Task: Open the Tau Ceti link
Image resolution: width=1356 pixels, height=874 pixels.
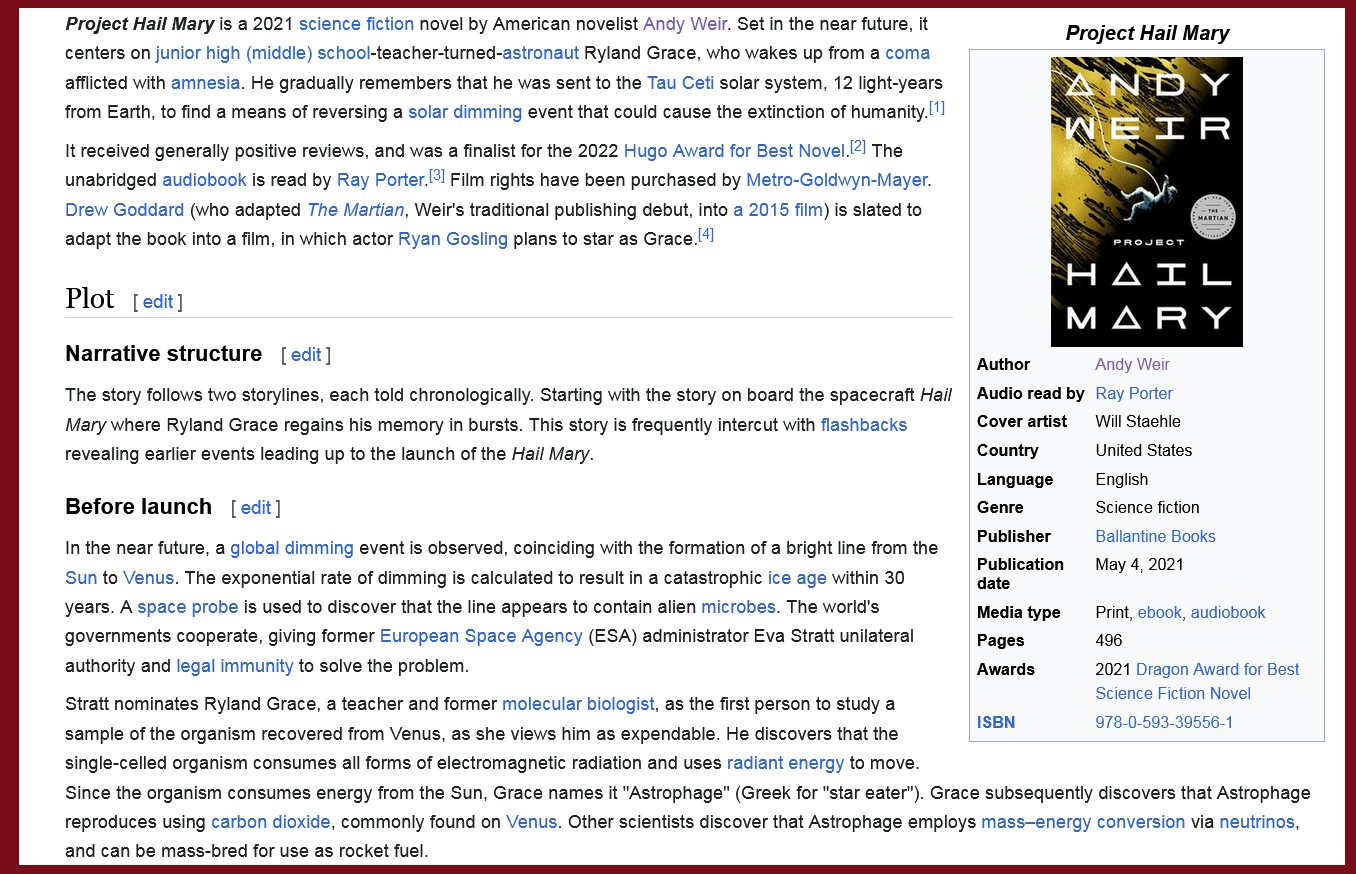Action: click(680, 82)
